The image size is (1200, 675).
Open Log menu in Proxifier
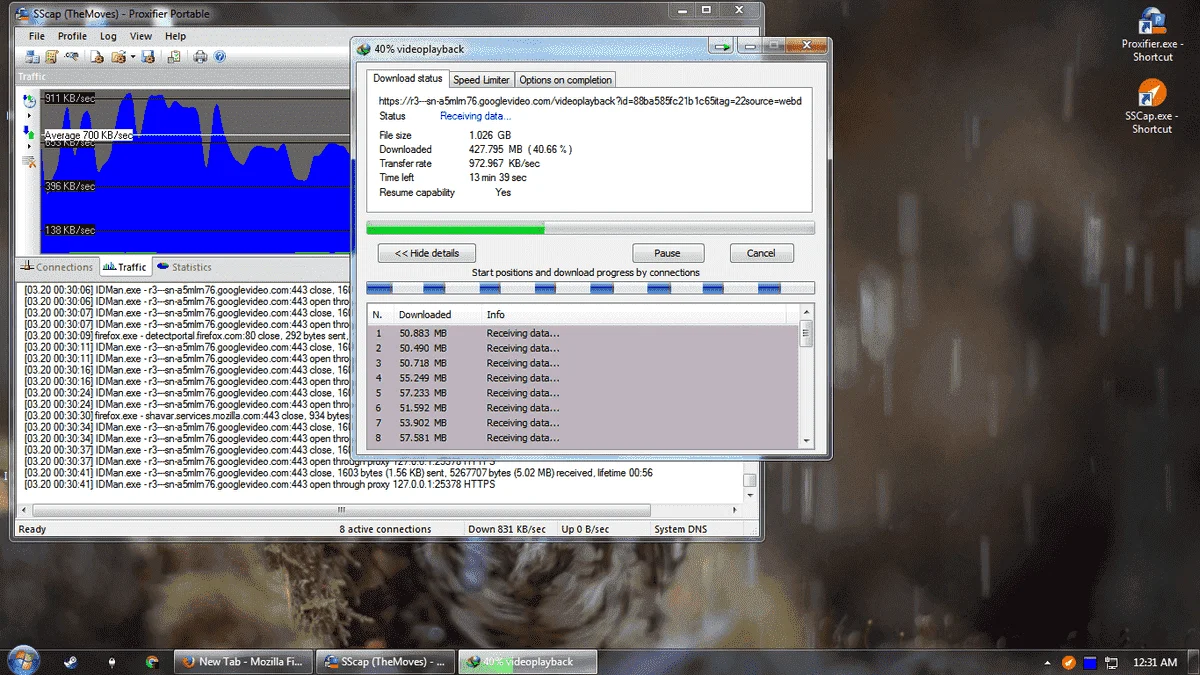pos(108,36)
